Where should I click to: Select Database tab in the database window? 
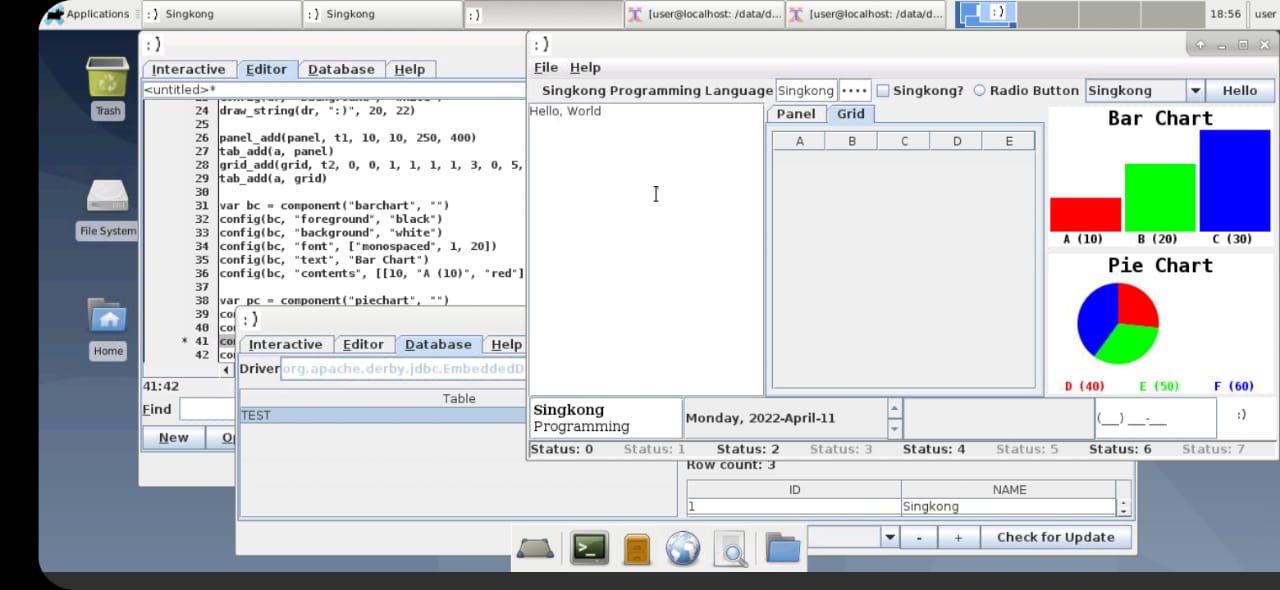(438, 344)
